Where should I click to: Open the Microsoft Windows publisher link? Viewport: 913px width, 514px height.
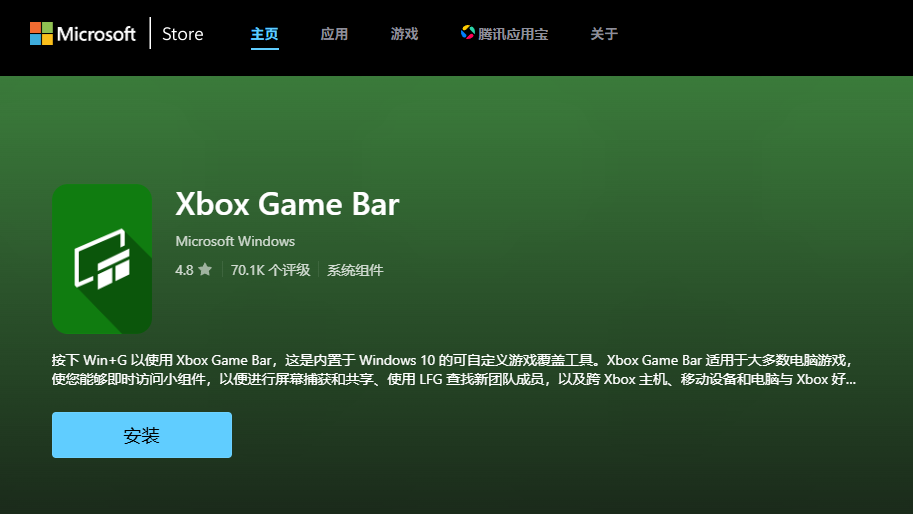coord(235,241)
